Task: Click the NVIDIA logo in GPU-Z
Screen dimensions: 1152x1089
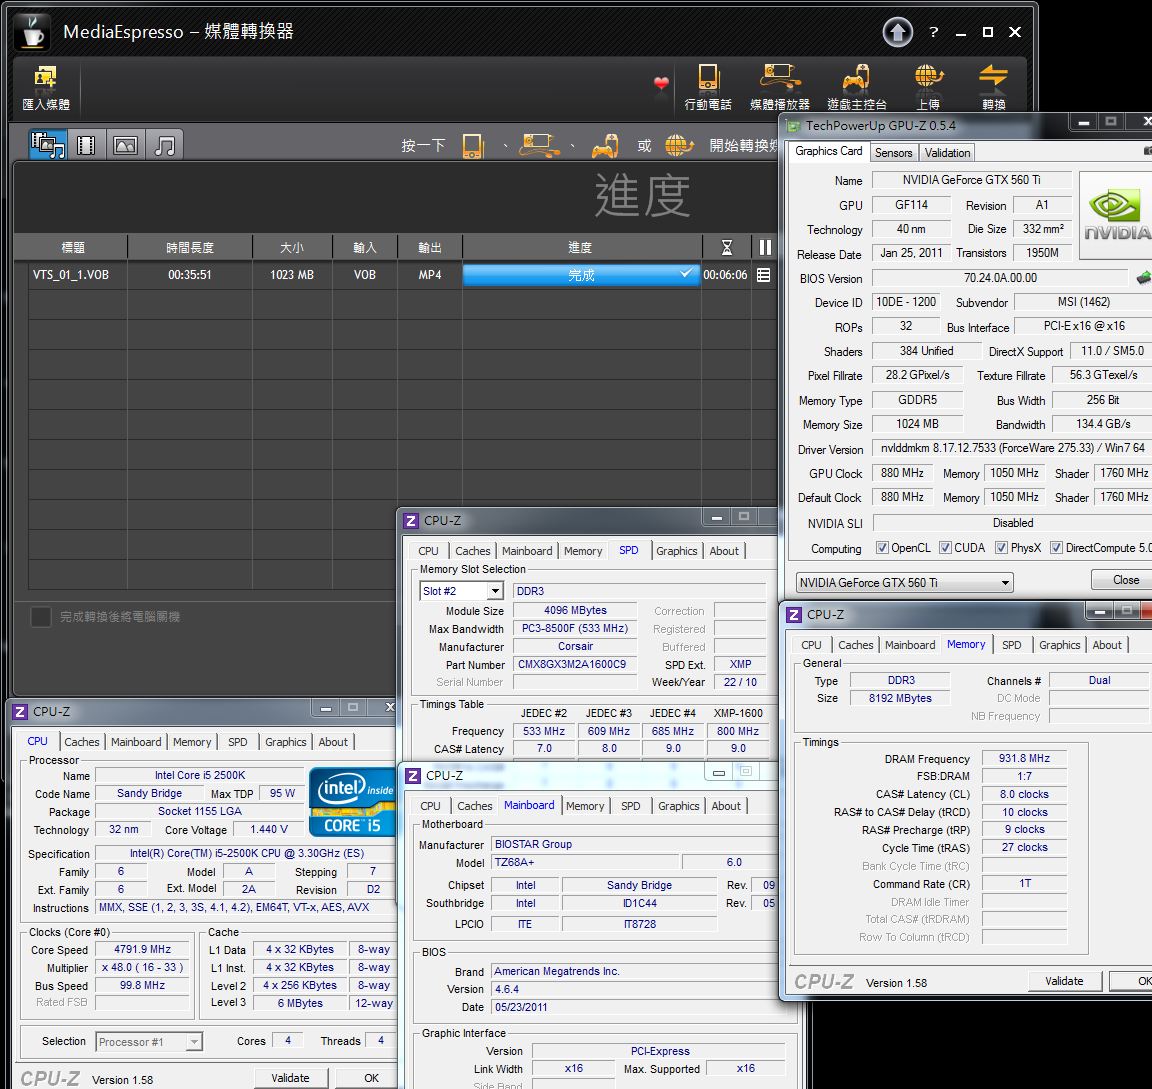Action: pyautogui.click(x=1116, y=215)
